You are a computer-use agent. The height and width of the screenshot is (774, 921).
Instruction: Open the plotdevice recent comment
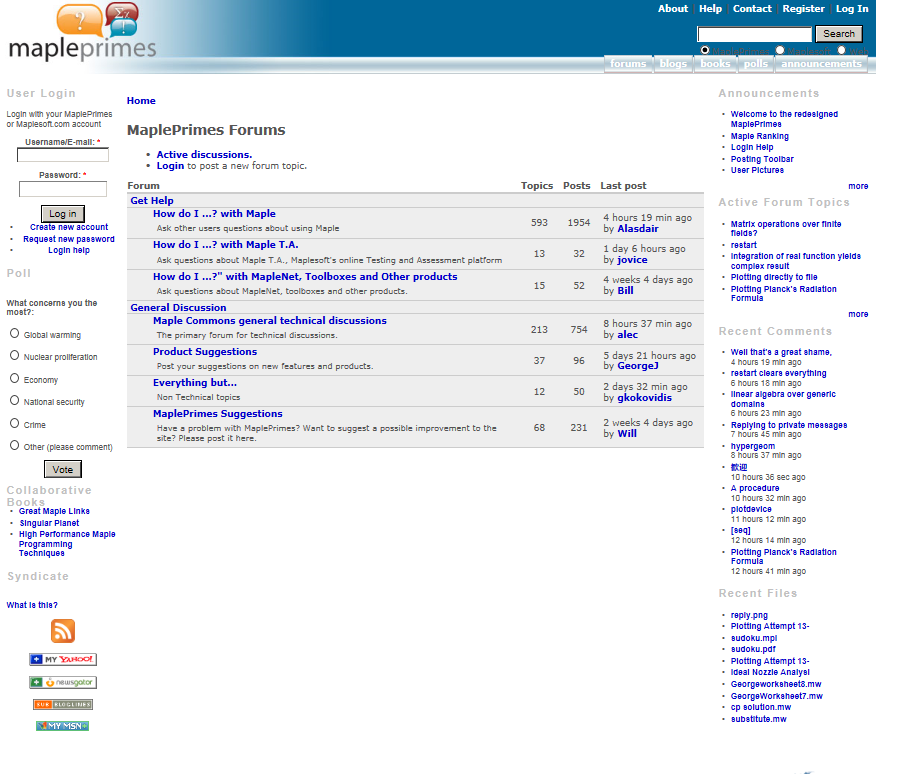click(751, 510)
